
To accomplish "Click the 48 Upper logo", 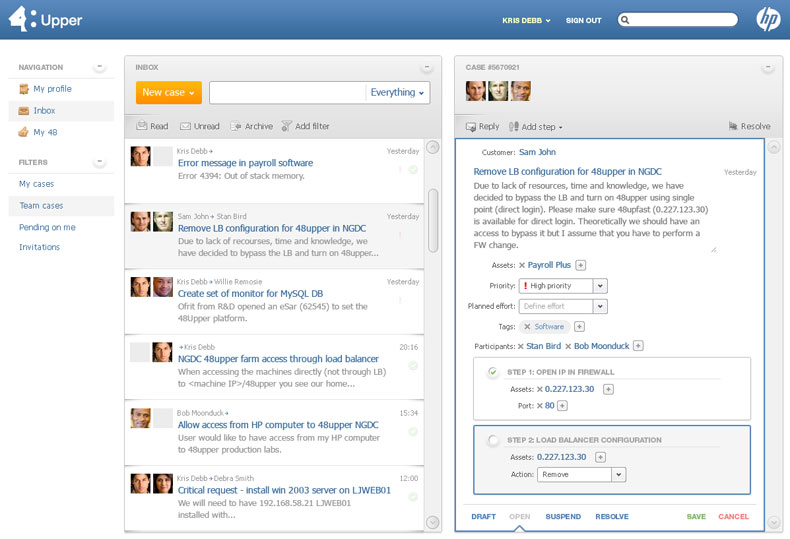I will point(45,19).
